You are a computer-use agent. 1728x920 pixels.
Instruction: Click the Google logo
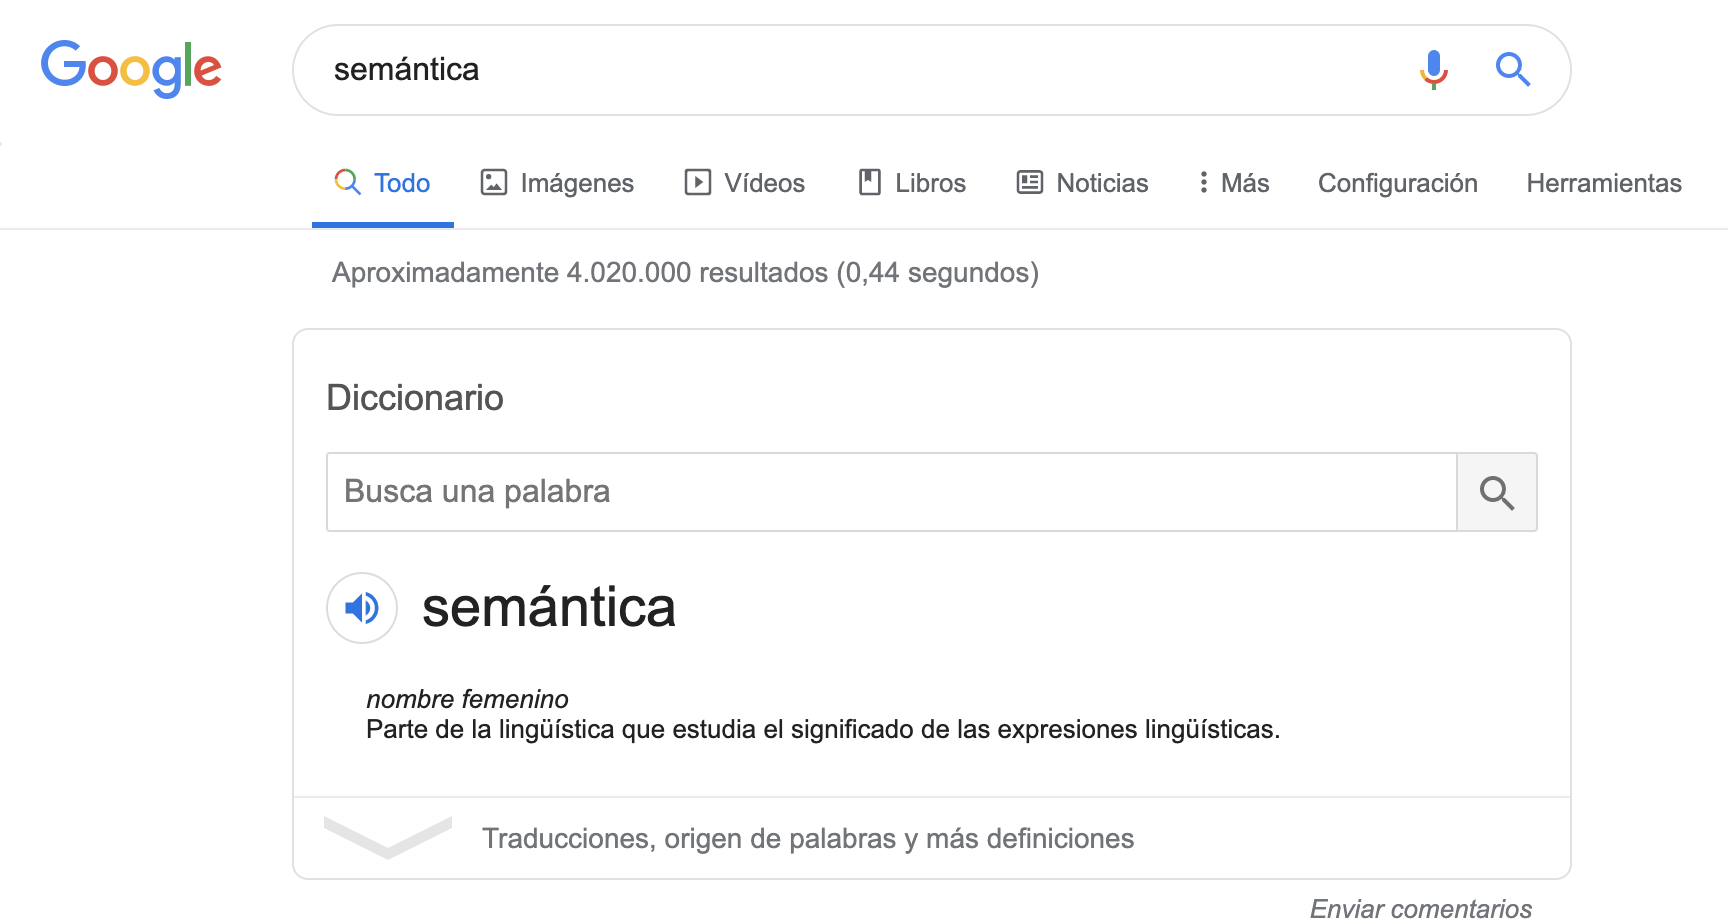click(131, 68)
